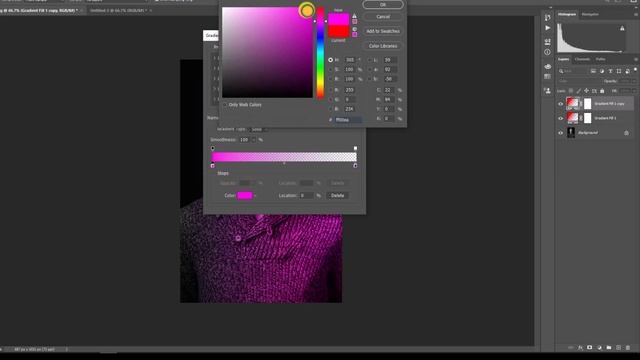Screen dimensions: 640x360
Task: Filter layers by smart object icon
Action: (627, 71)
